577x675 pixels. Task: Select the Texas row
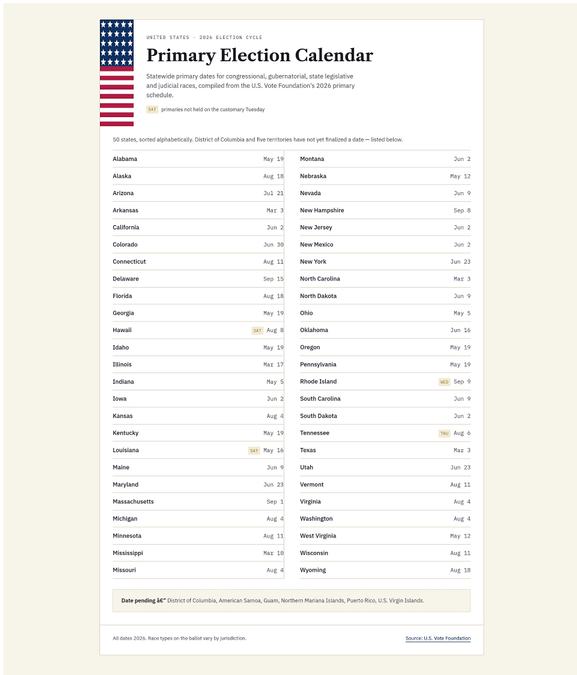click(385, 450)
